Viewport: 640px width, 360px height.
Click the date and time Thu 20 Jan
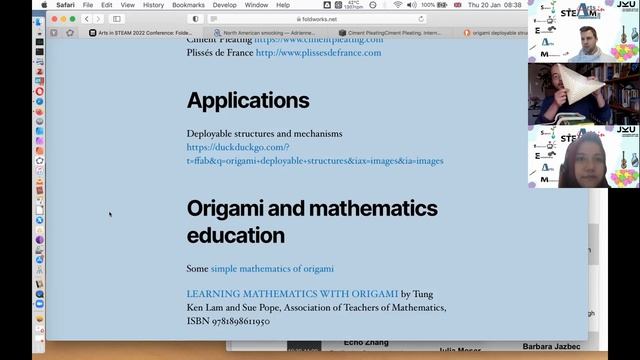pos(494,5)
